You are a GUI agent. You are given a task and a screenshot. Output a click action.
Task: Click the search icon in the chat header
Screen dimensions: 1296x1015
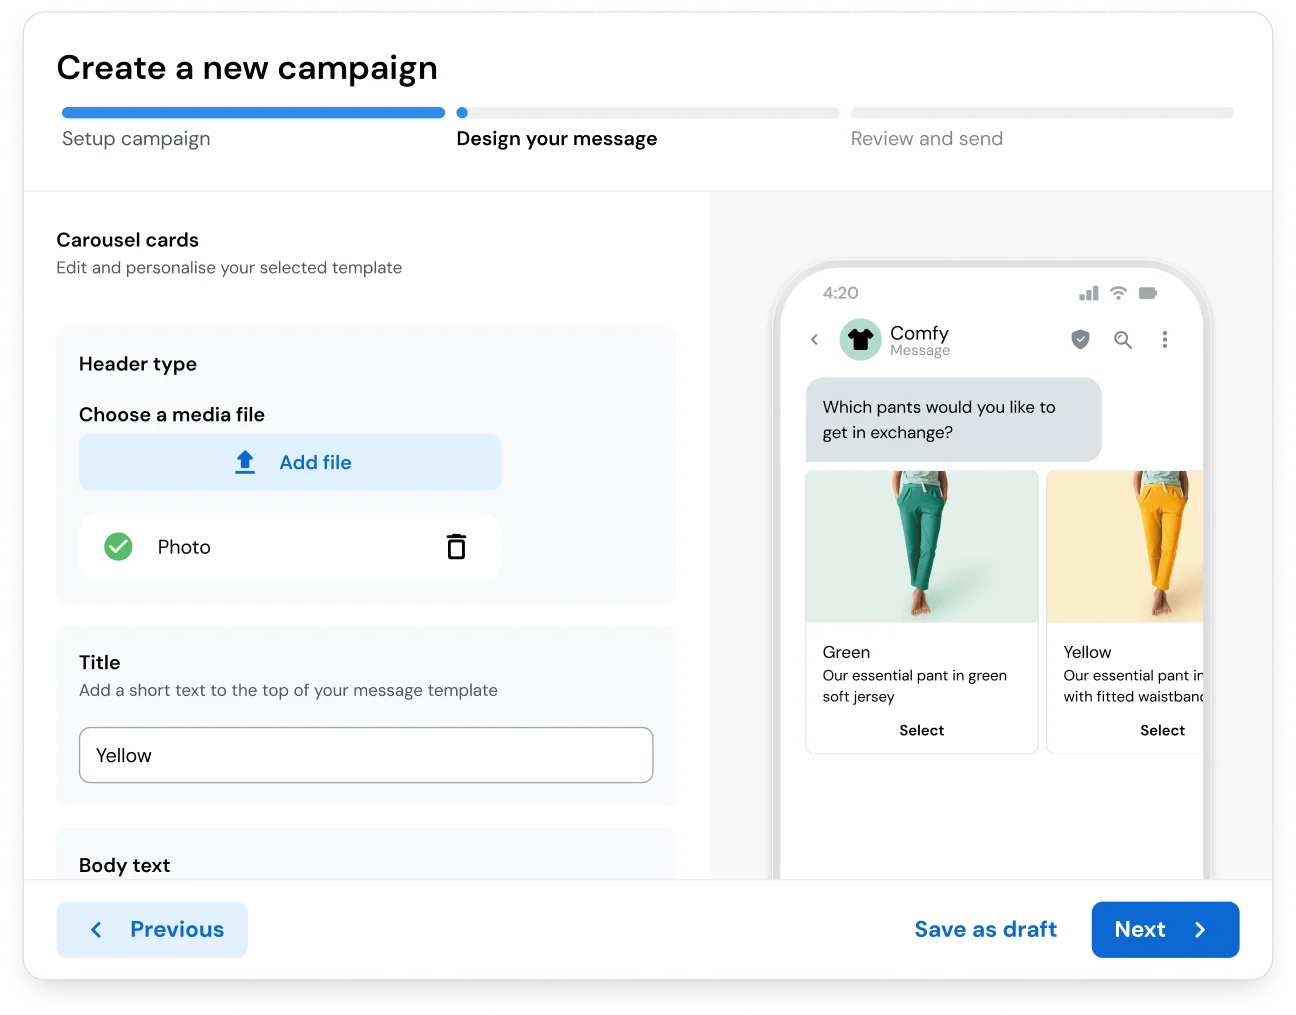pos(1122,340)
